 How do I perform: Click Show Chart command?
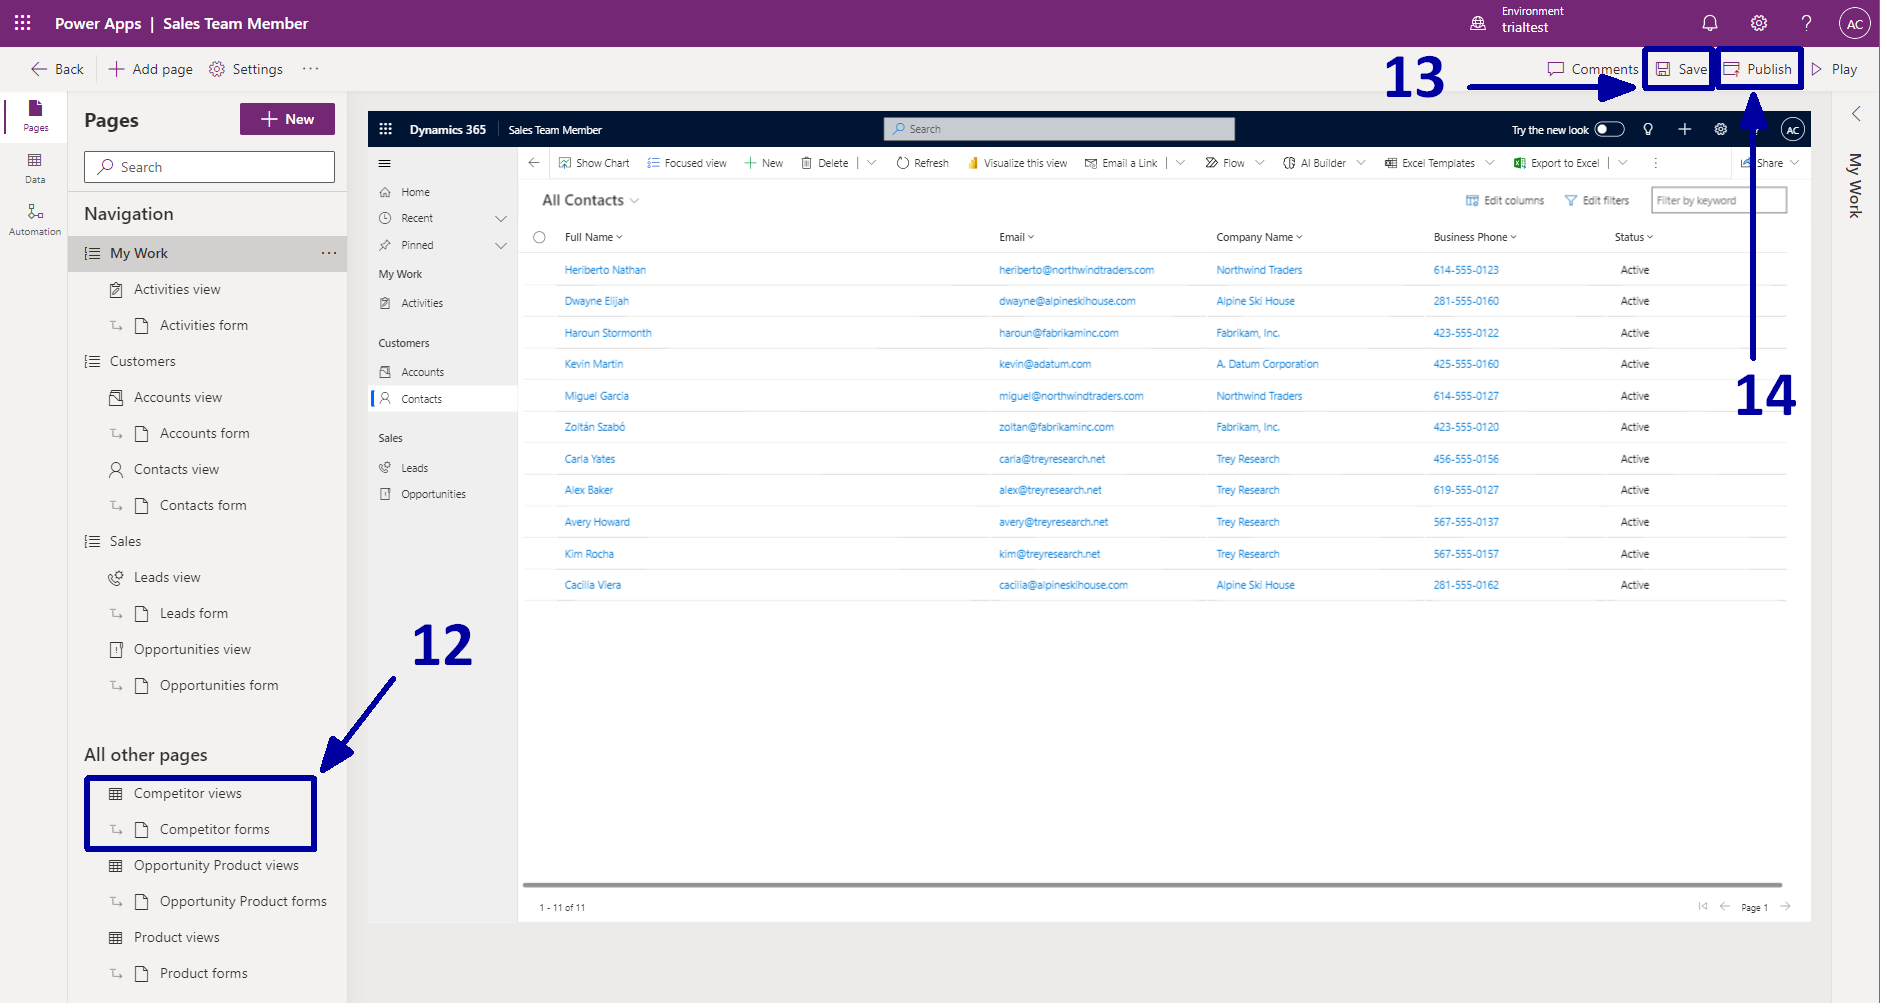[594, 163]
